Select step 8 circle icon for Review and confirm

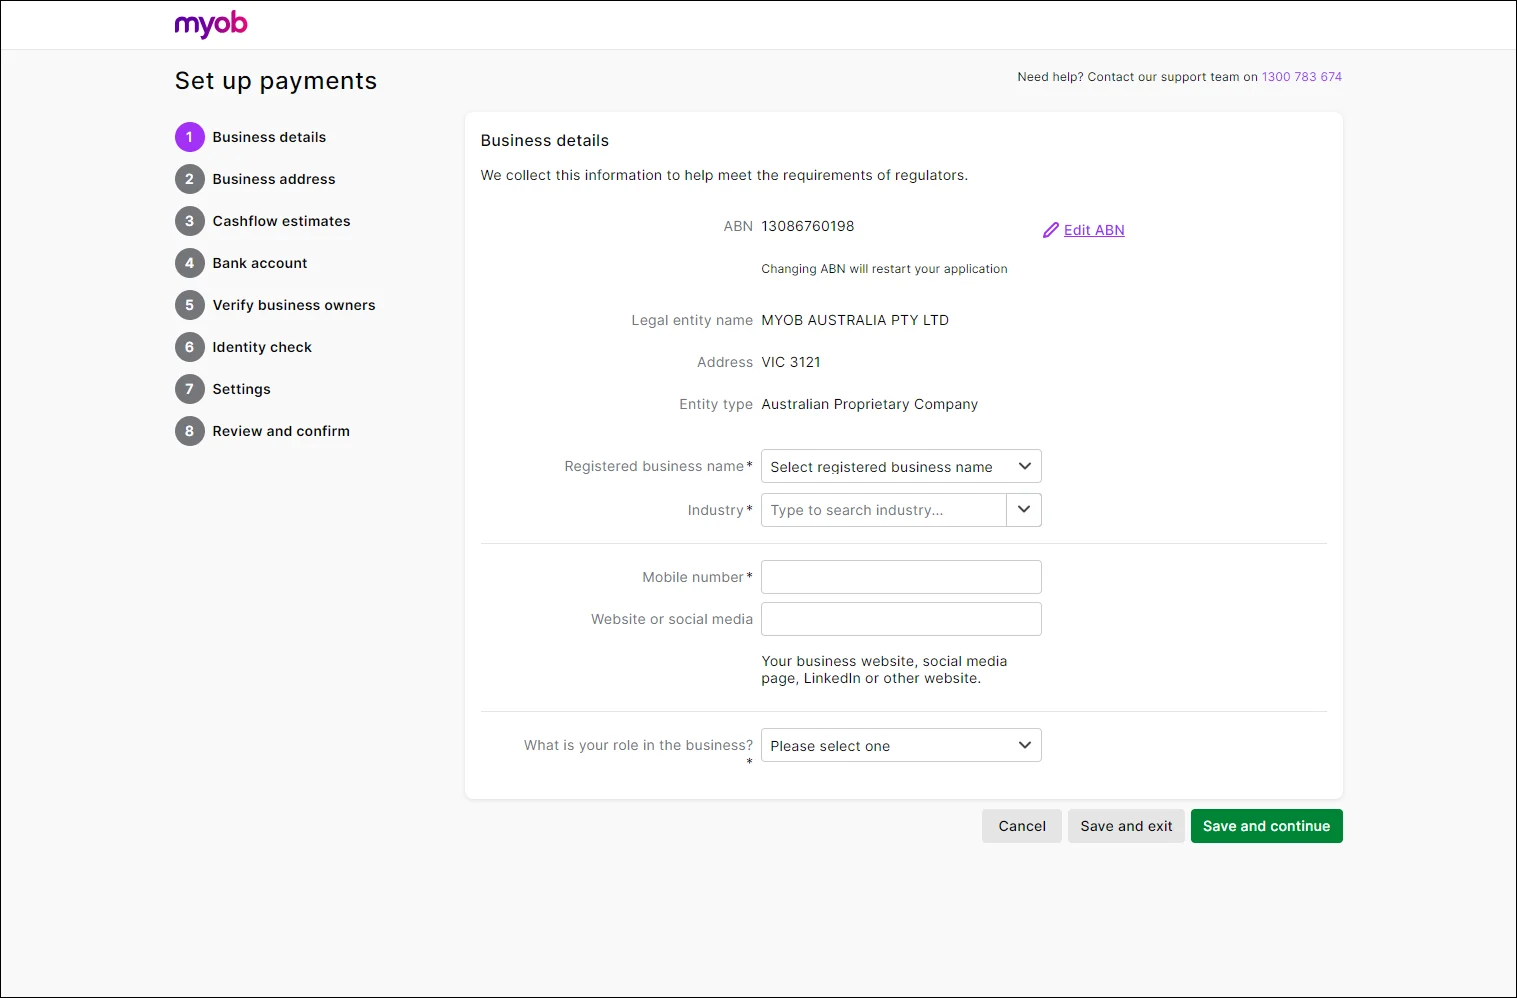190,431
